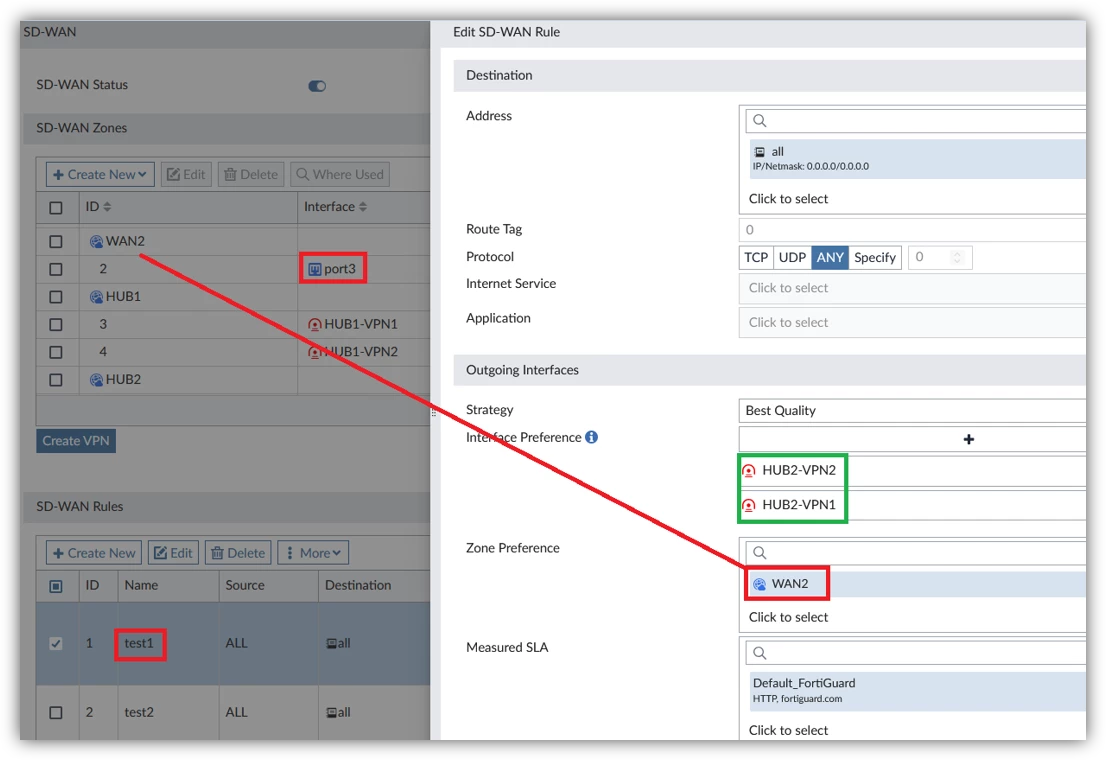Click Create New in SD-WAN Rules
The height and width of the screenshot is (760, 1106).
point(94,553)
